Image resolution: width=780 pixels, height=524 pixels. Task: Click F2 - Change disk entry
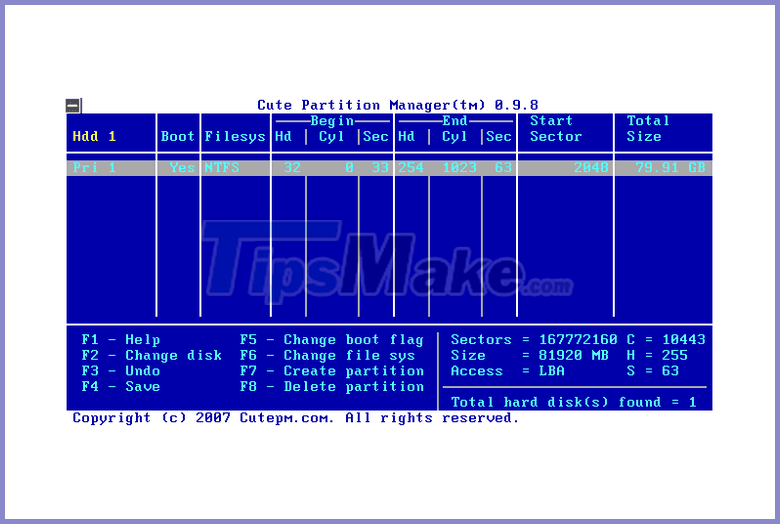pos(152,355)
